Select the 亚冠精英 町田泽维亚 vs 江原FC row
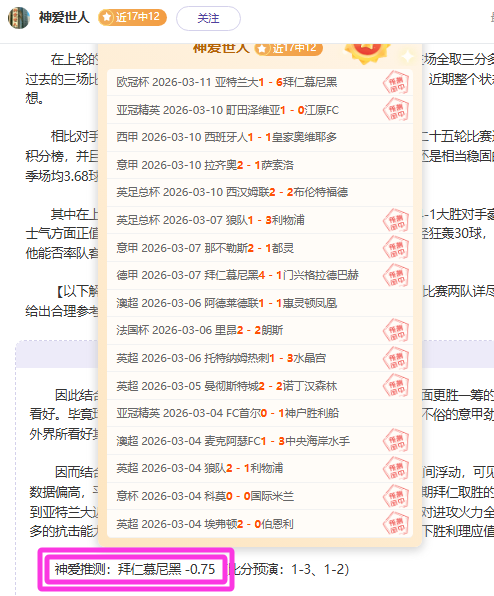 260,110
